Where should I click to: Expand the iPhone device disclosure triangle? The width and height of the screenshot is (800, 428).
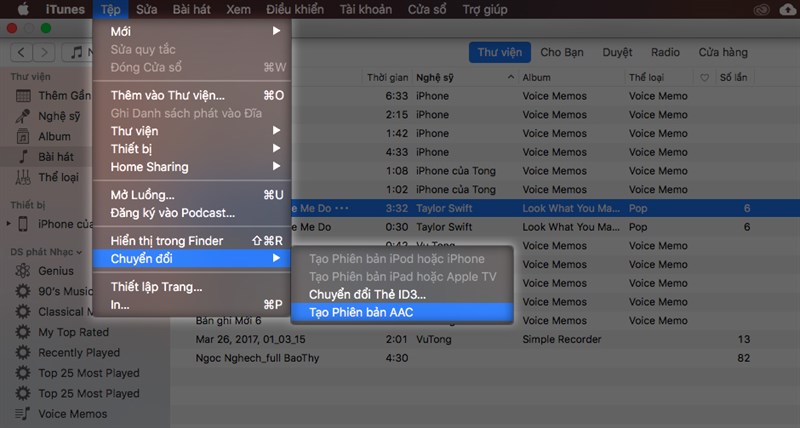click(x=8, y=223)
